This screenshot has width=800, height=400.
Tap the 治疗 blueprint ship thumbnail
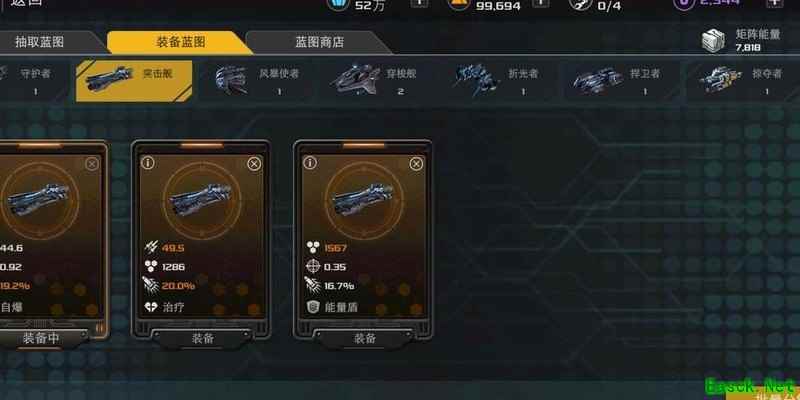[202, 200]
